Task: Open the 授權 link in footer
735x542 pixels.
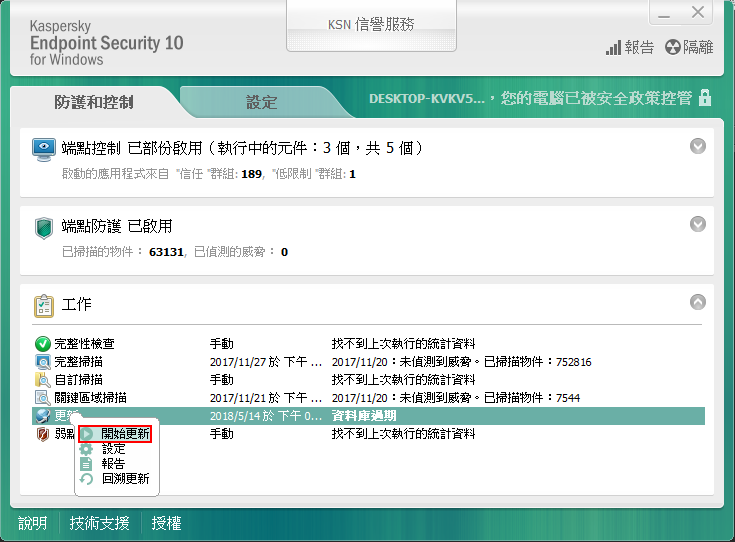Action: pos(166,523)
